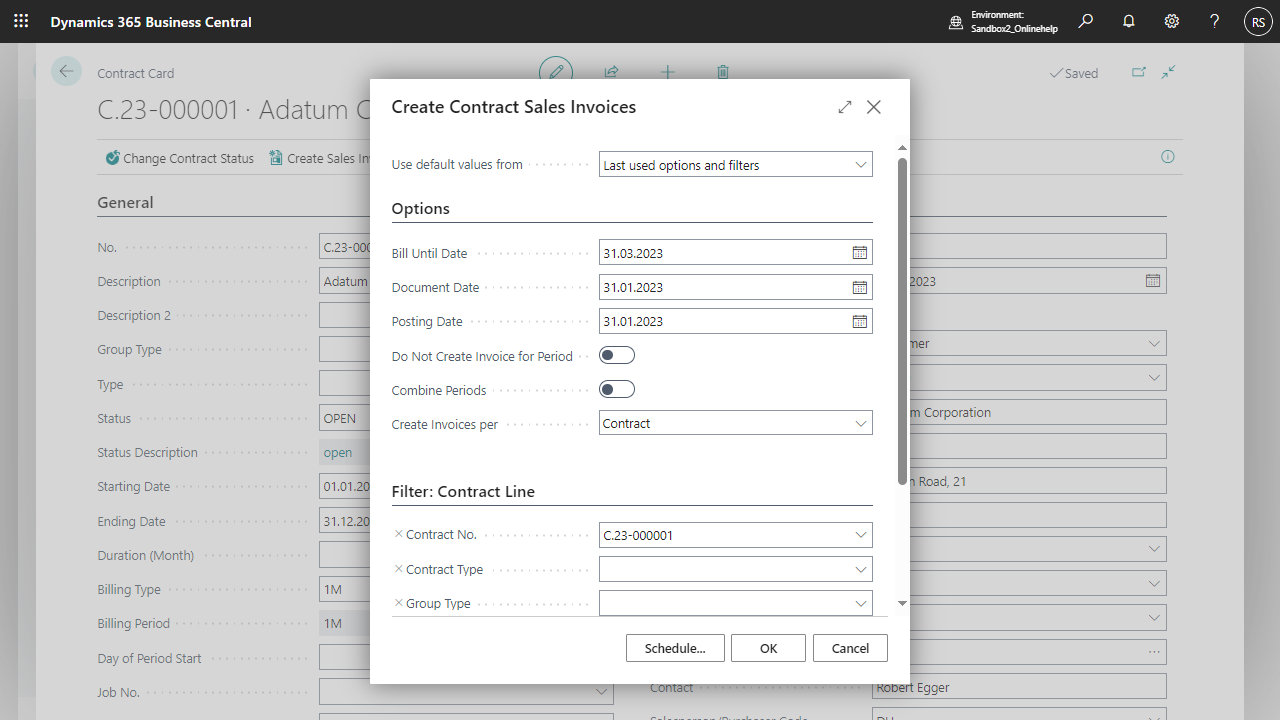Toggle Do Not Create Invoice for Period
Screen dimensions: 1280x720
617,355
